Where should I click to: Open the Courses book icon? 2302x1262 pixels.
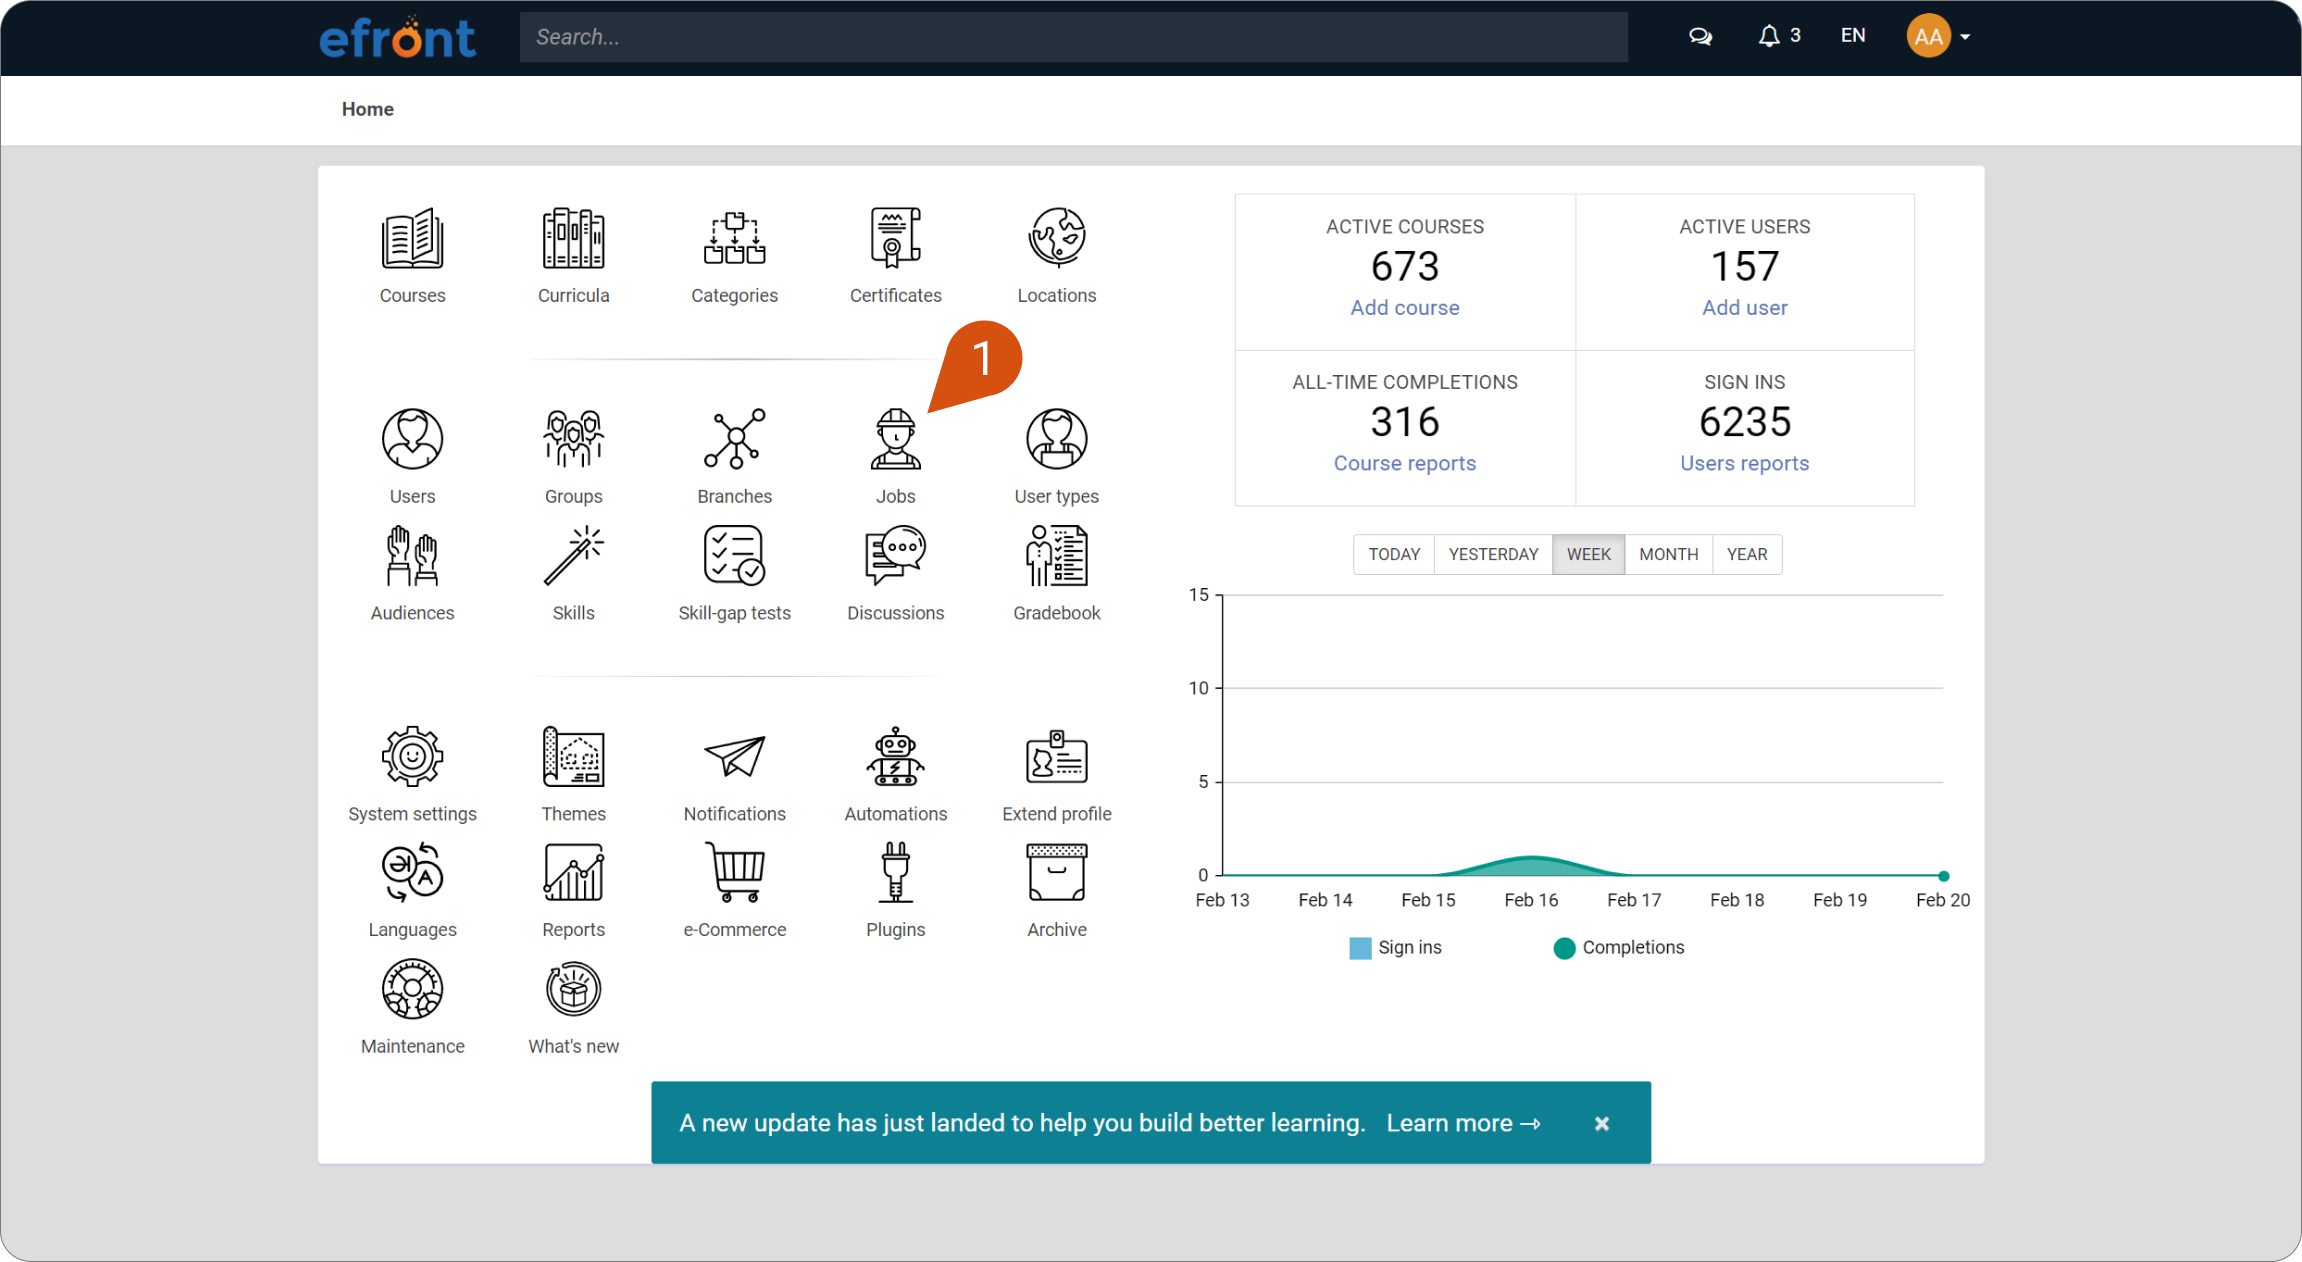click(412, 239)
